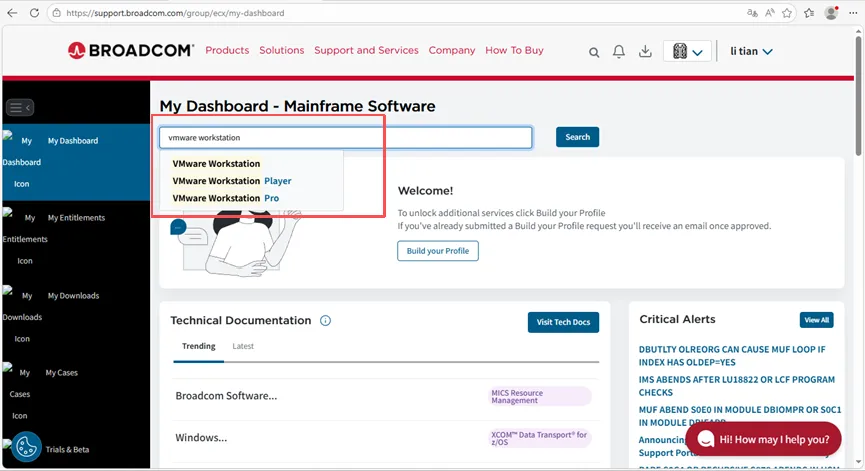Collapse the sidebar with hamburger toggle
Viewport: 865px width, 471px height.
click(20, 108)
